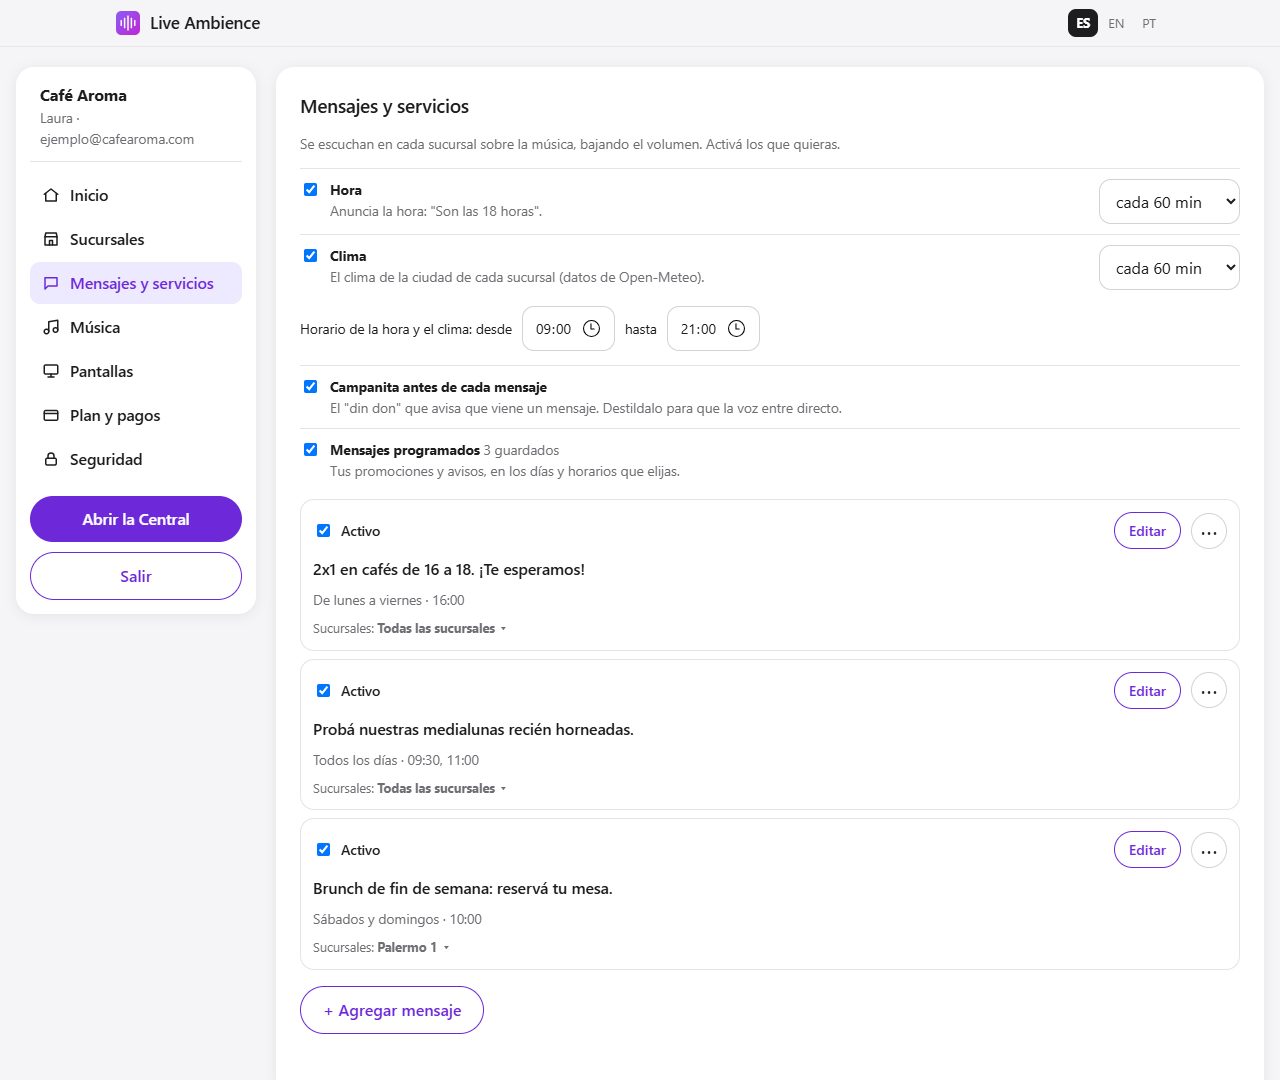Disable the Hora announcement checkbox
This screenshot has height=1080, width=1280.
310,189
